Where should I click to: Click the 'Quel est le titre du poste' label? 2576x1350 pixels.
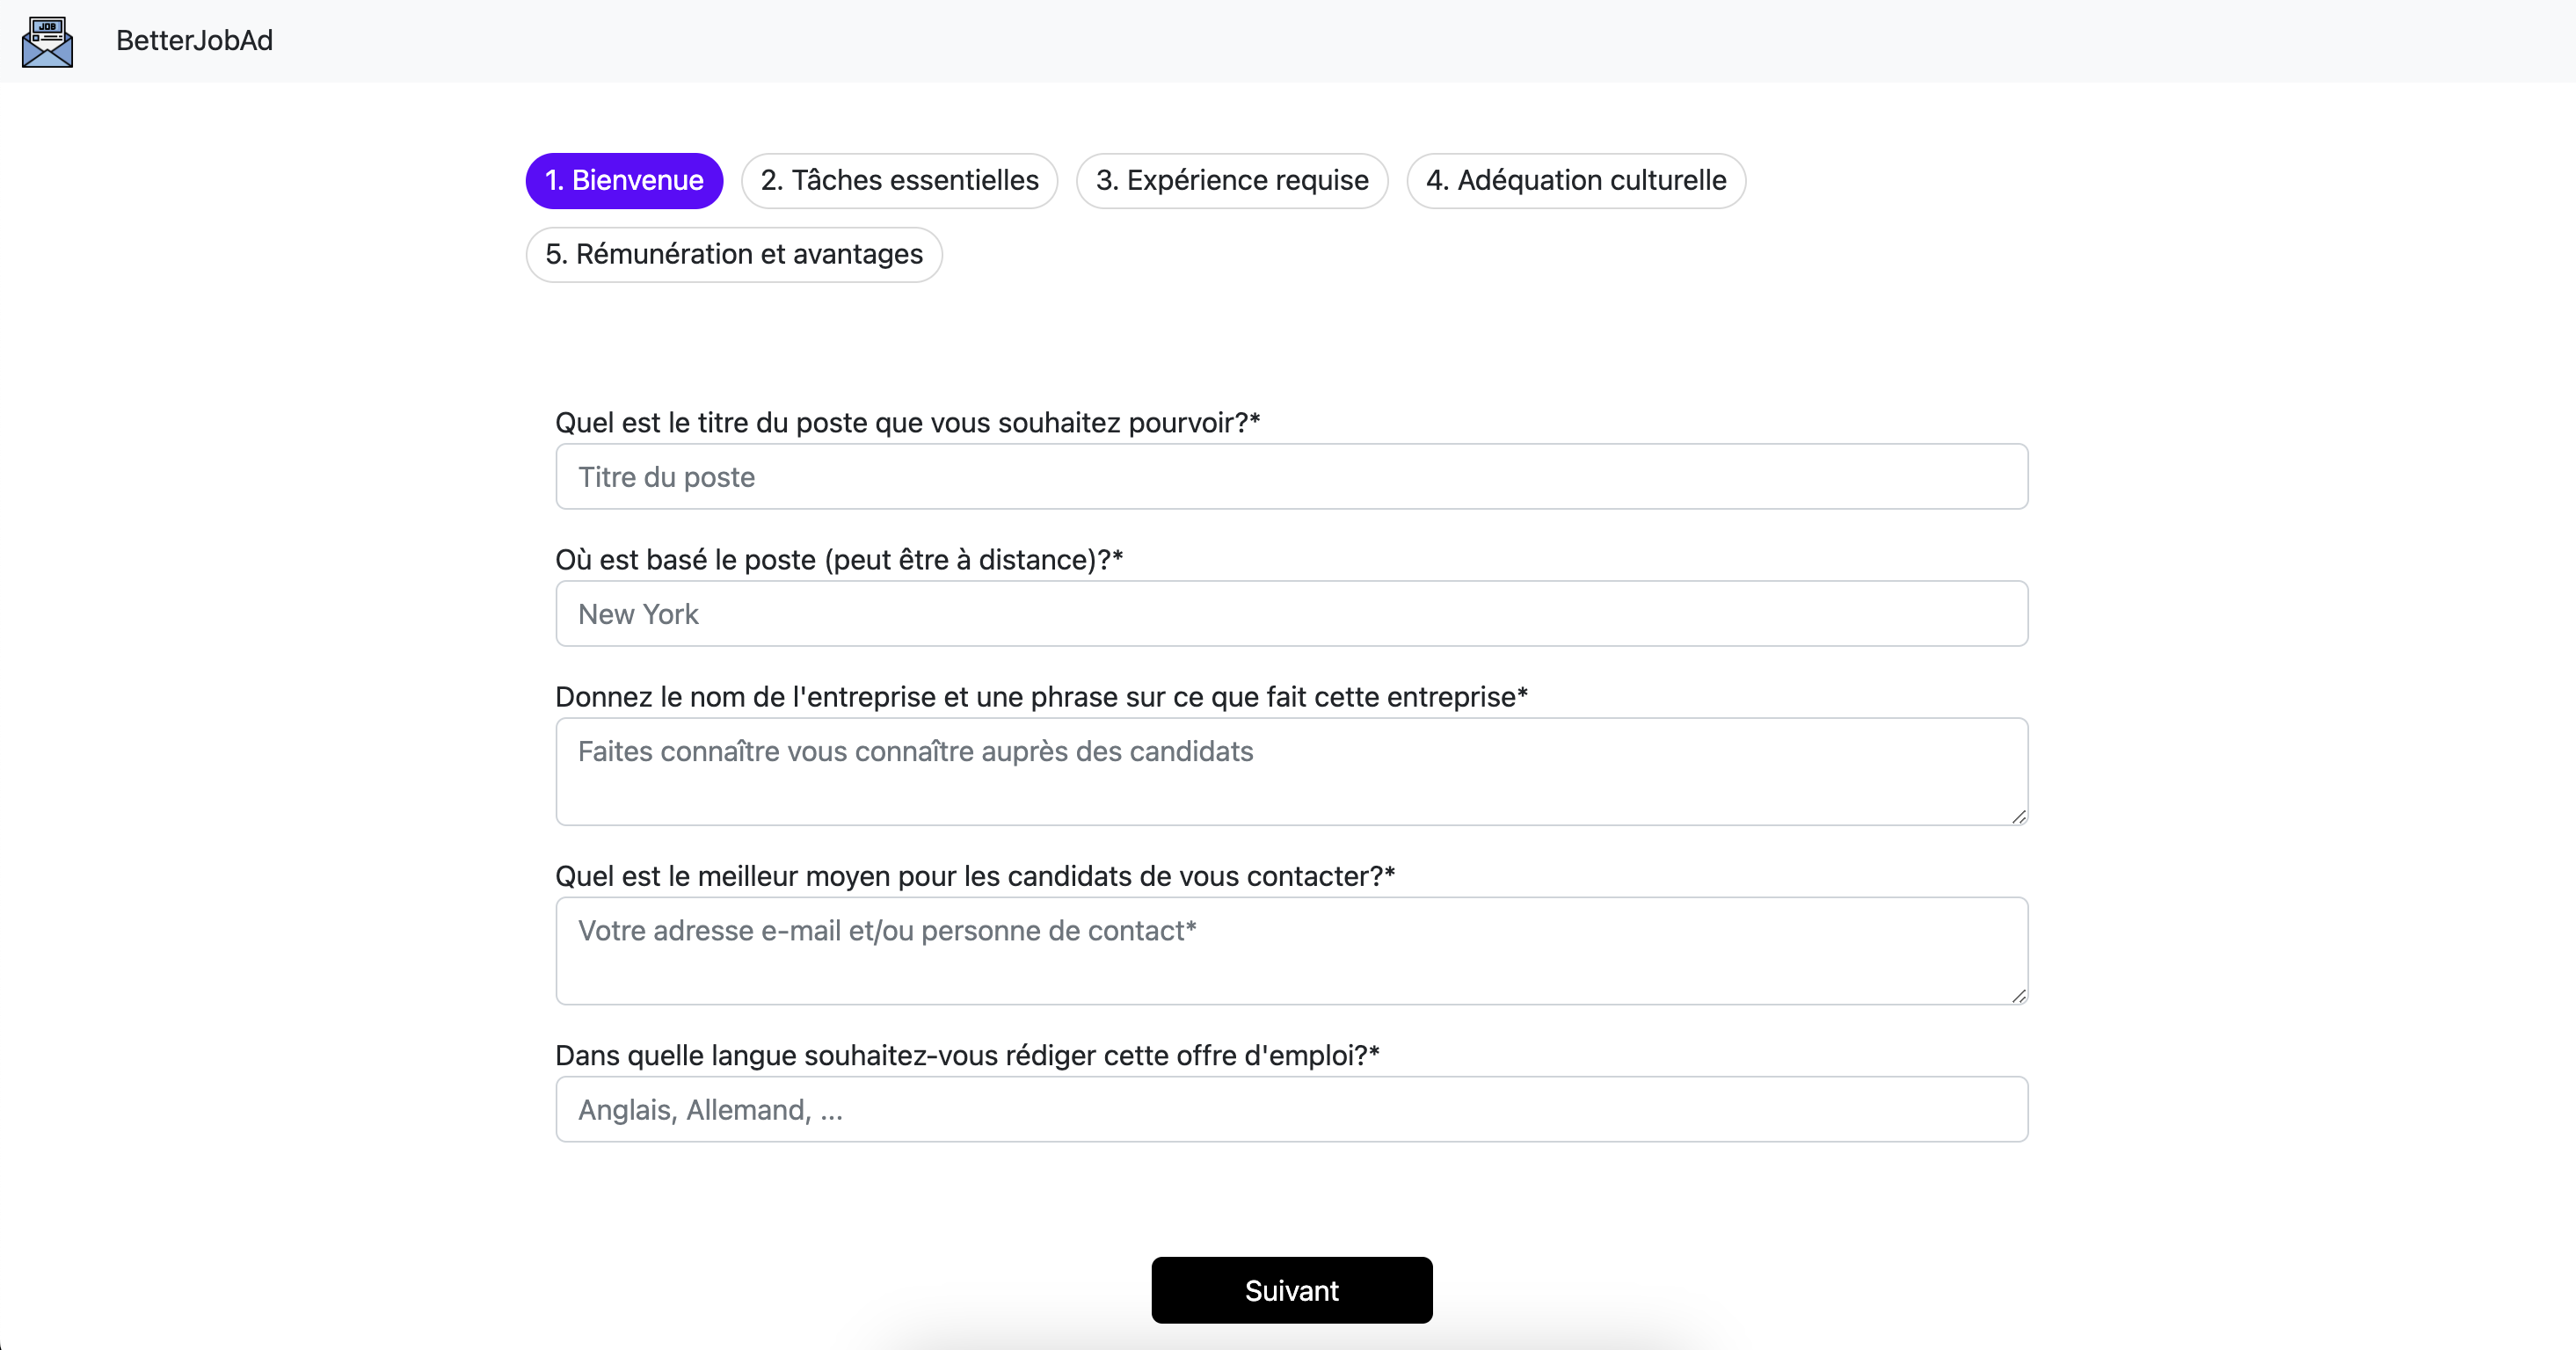[907, 422]
